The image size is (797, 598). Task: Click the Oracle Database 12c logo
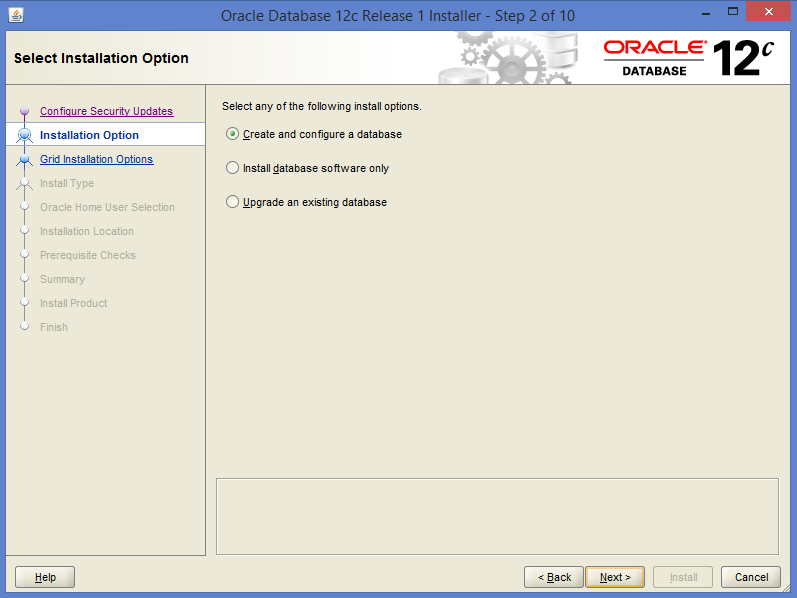tap(689, 58)
